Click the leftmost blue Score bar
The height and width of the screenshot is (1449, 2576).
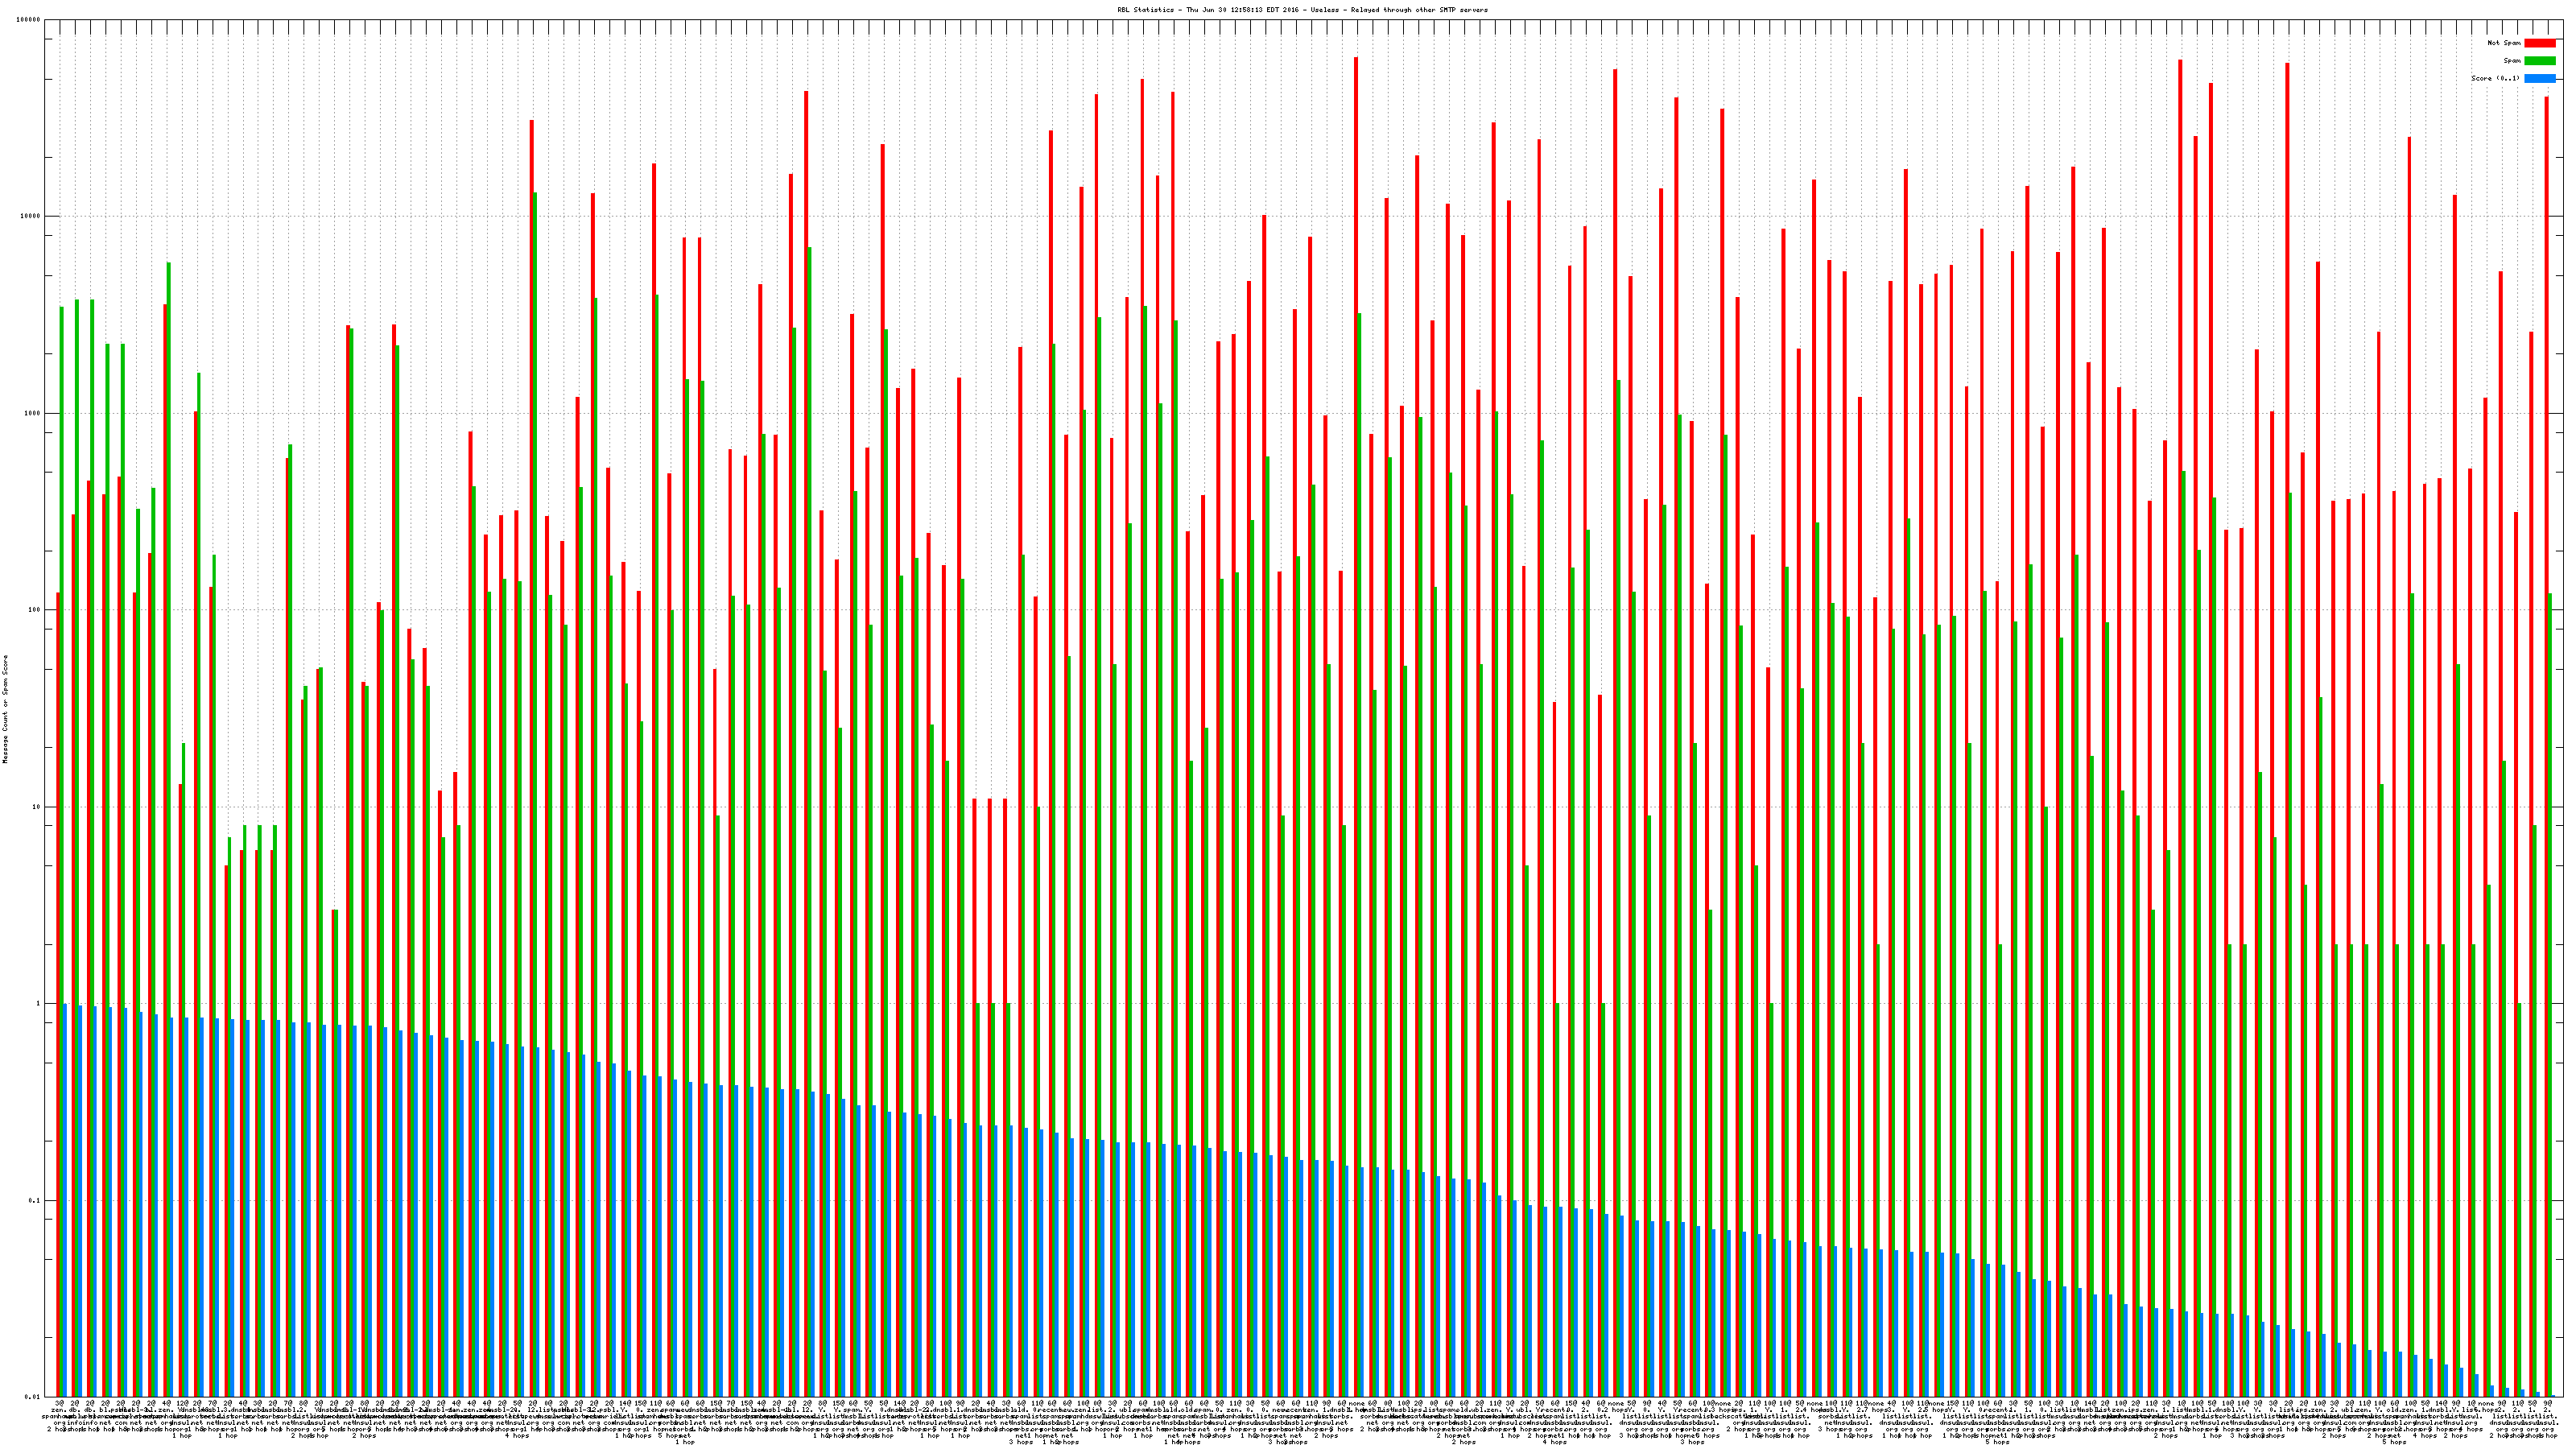pos(65,1200)
